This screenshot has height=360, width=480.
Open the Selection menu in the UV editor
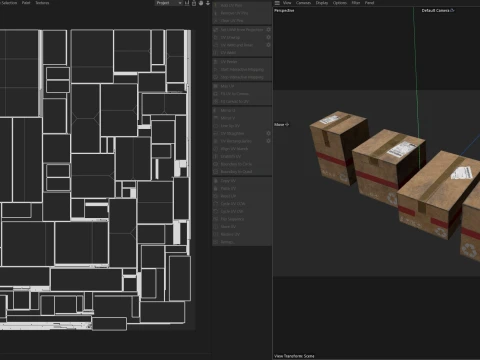[x=9, y=3]
